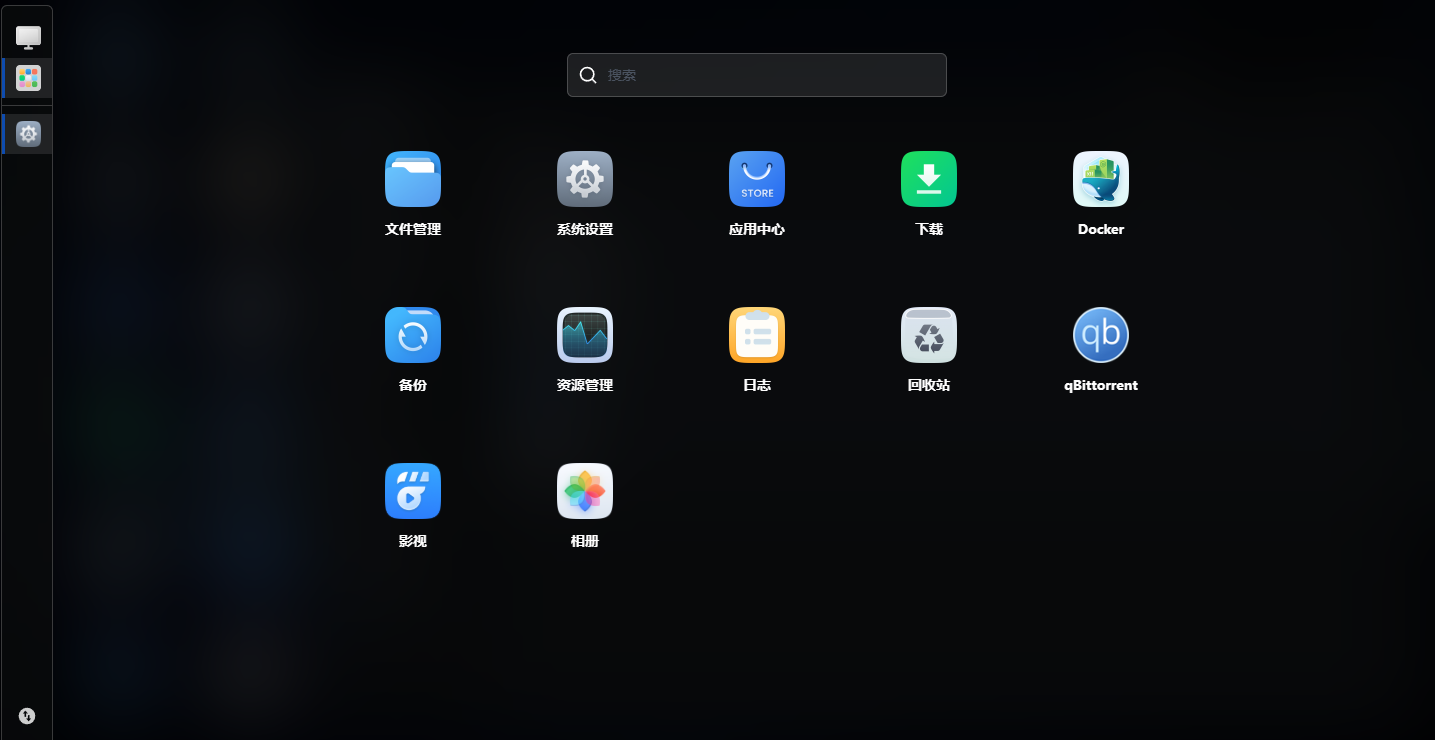Launch the 备份 backup app
The width and height of the screenshot is (1435, 740).
pos(413,335)
